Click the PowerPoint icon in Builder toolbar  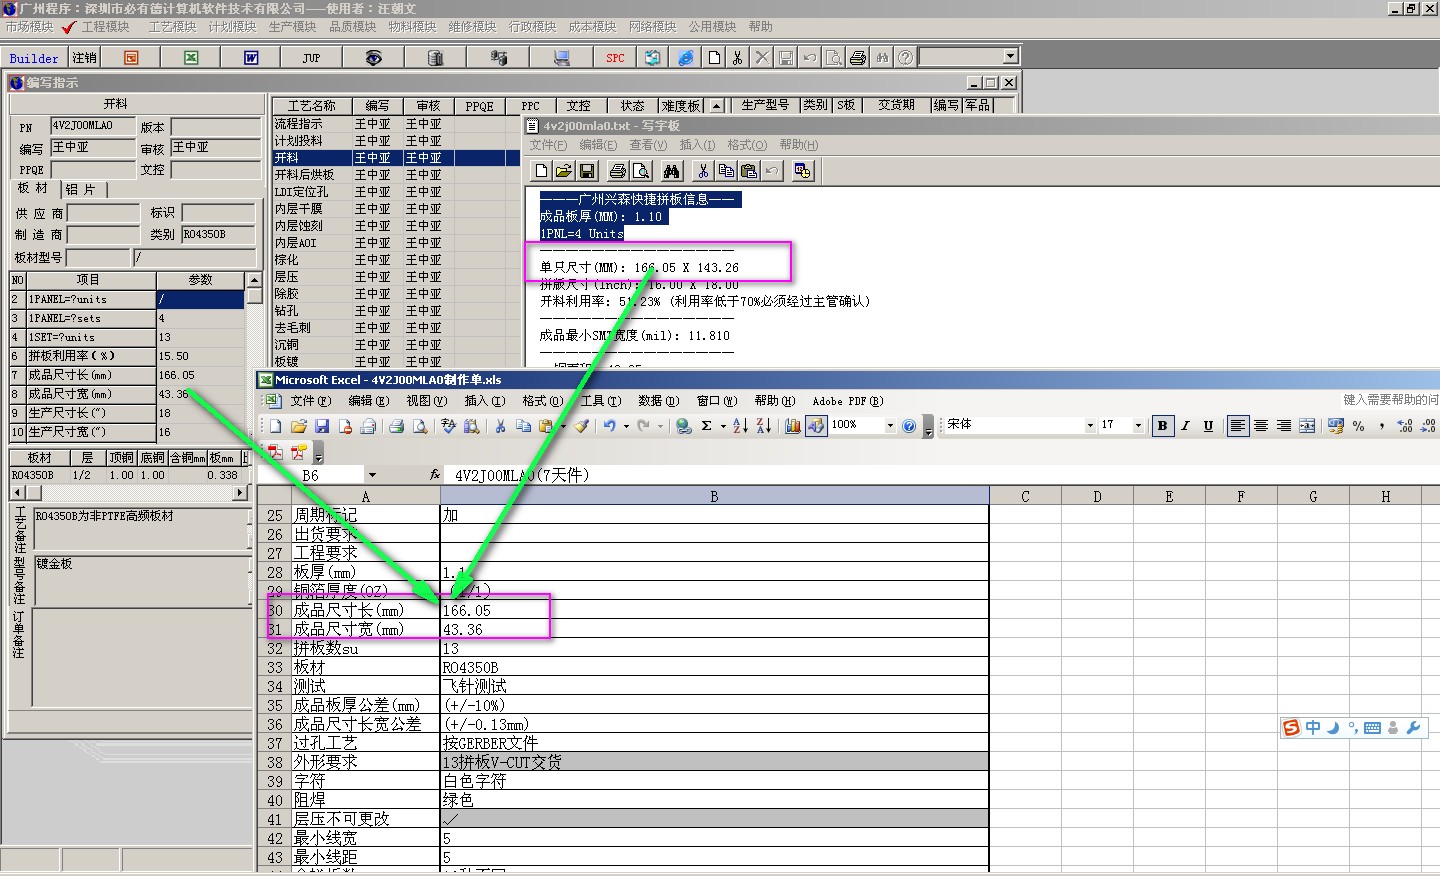131,58
